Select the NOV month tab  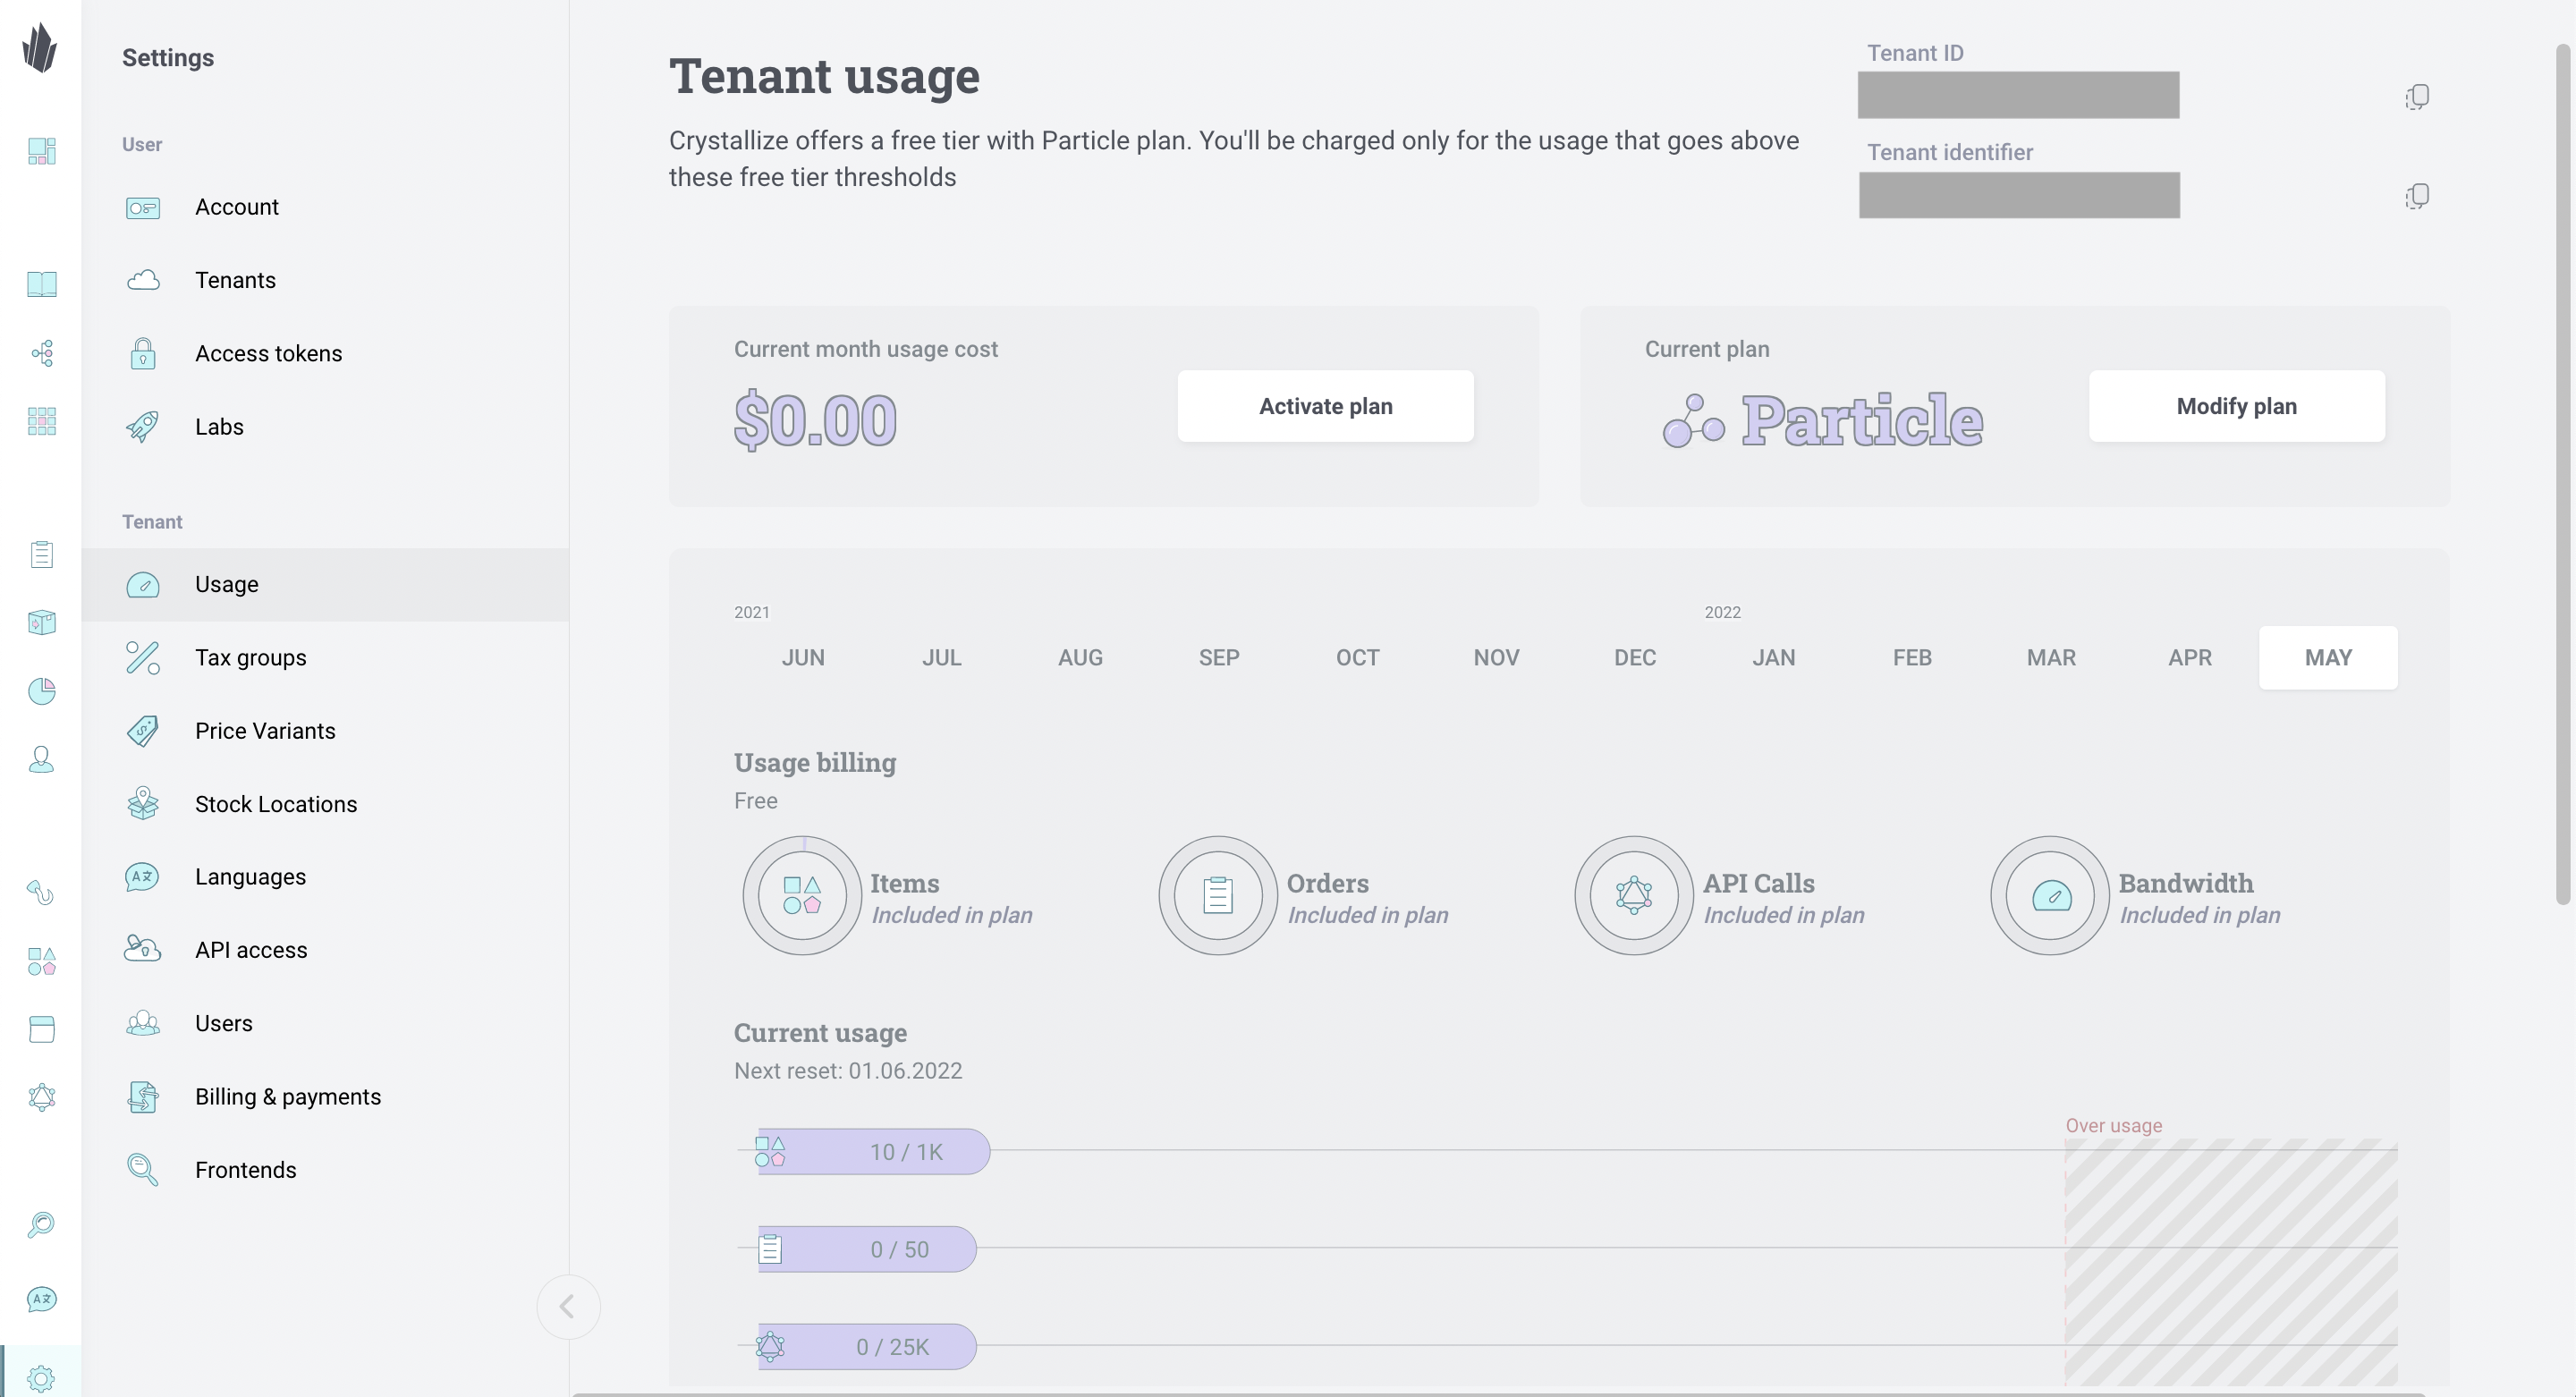click(x=1496, y=658)
